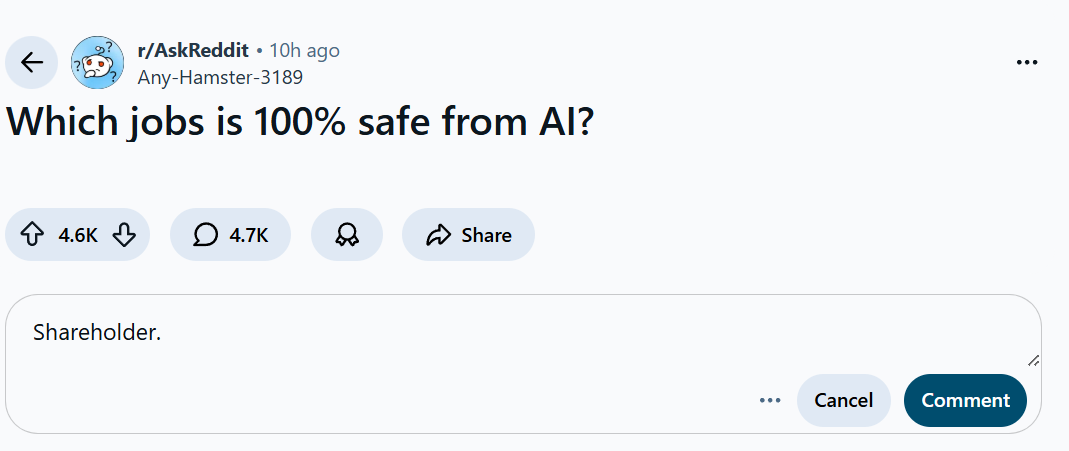
Task: Click the speech bubble comments icon
Action: [205, 235]
